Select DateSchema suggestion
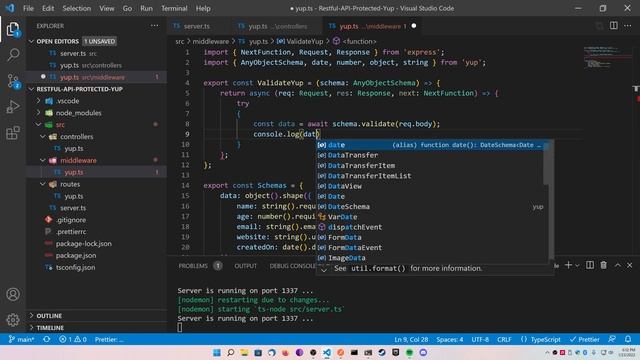 point(430,207)
